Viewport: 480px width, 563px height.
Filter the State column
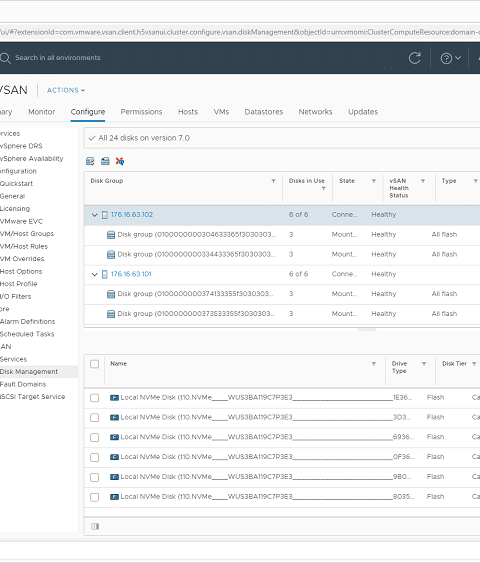tap(374, 181)
